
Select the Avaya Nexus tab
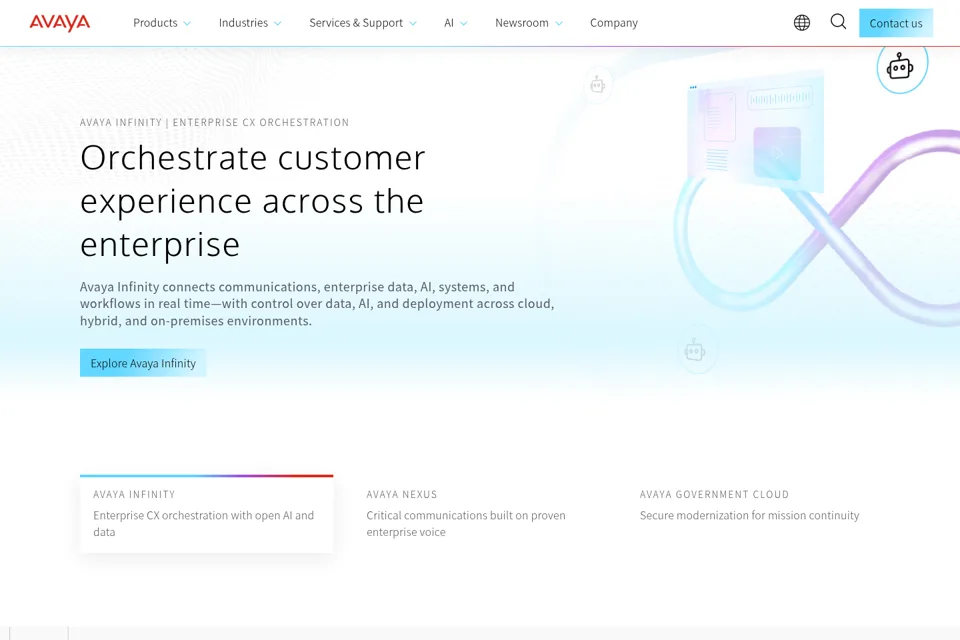(x=479, y=514)
